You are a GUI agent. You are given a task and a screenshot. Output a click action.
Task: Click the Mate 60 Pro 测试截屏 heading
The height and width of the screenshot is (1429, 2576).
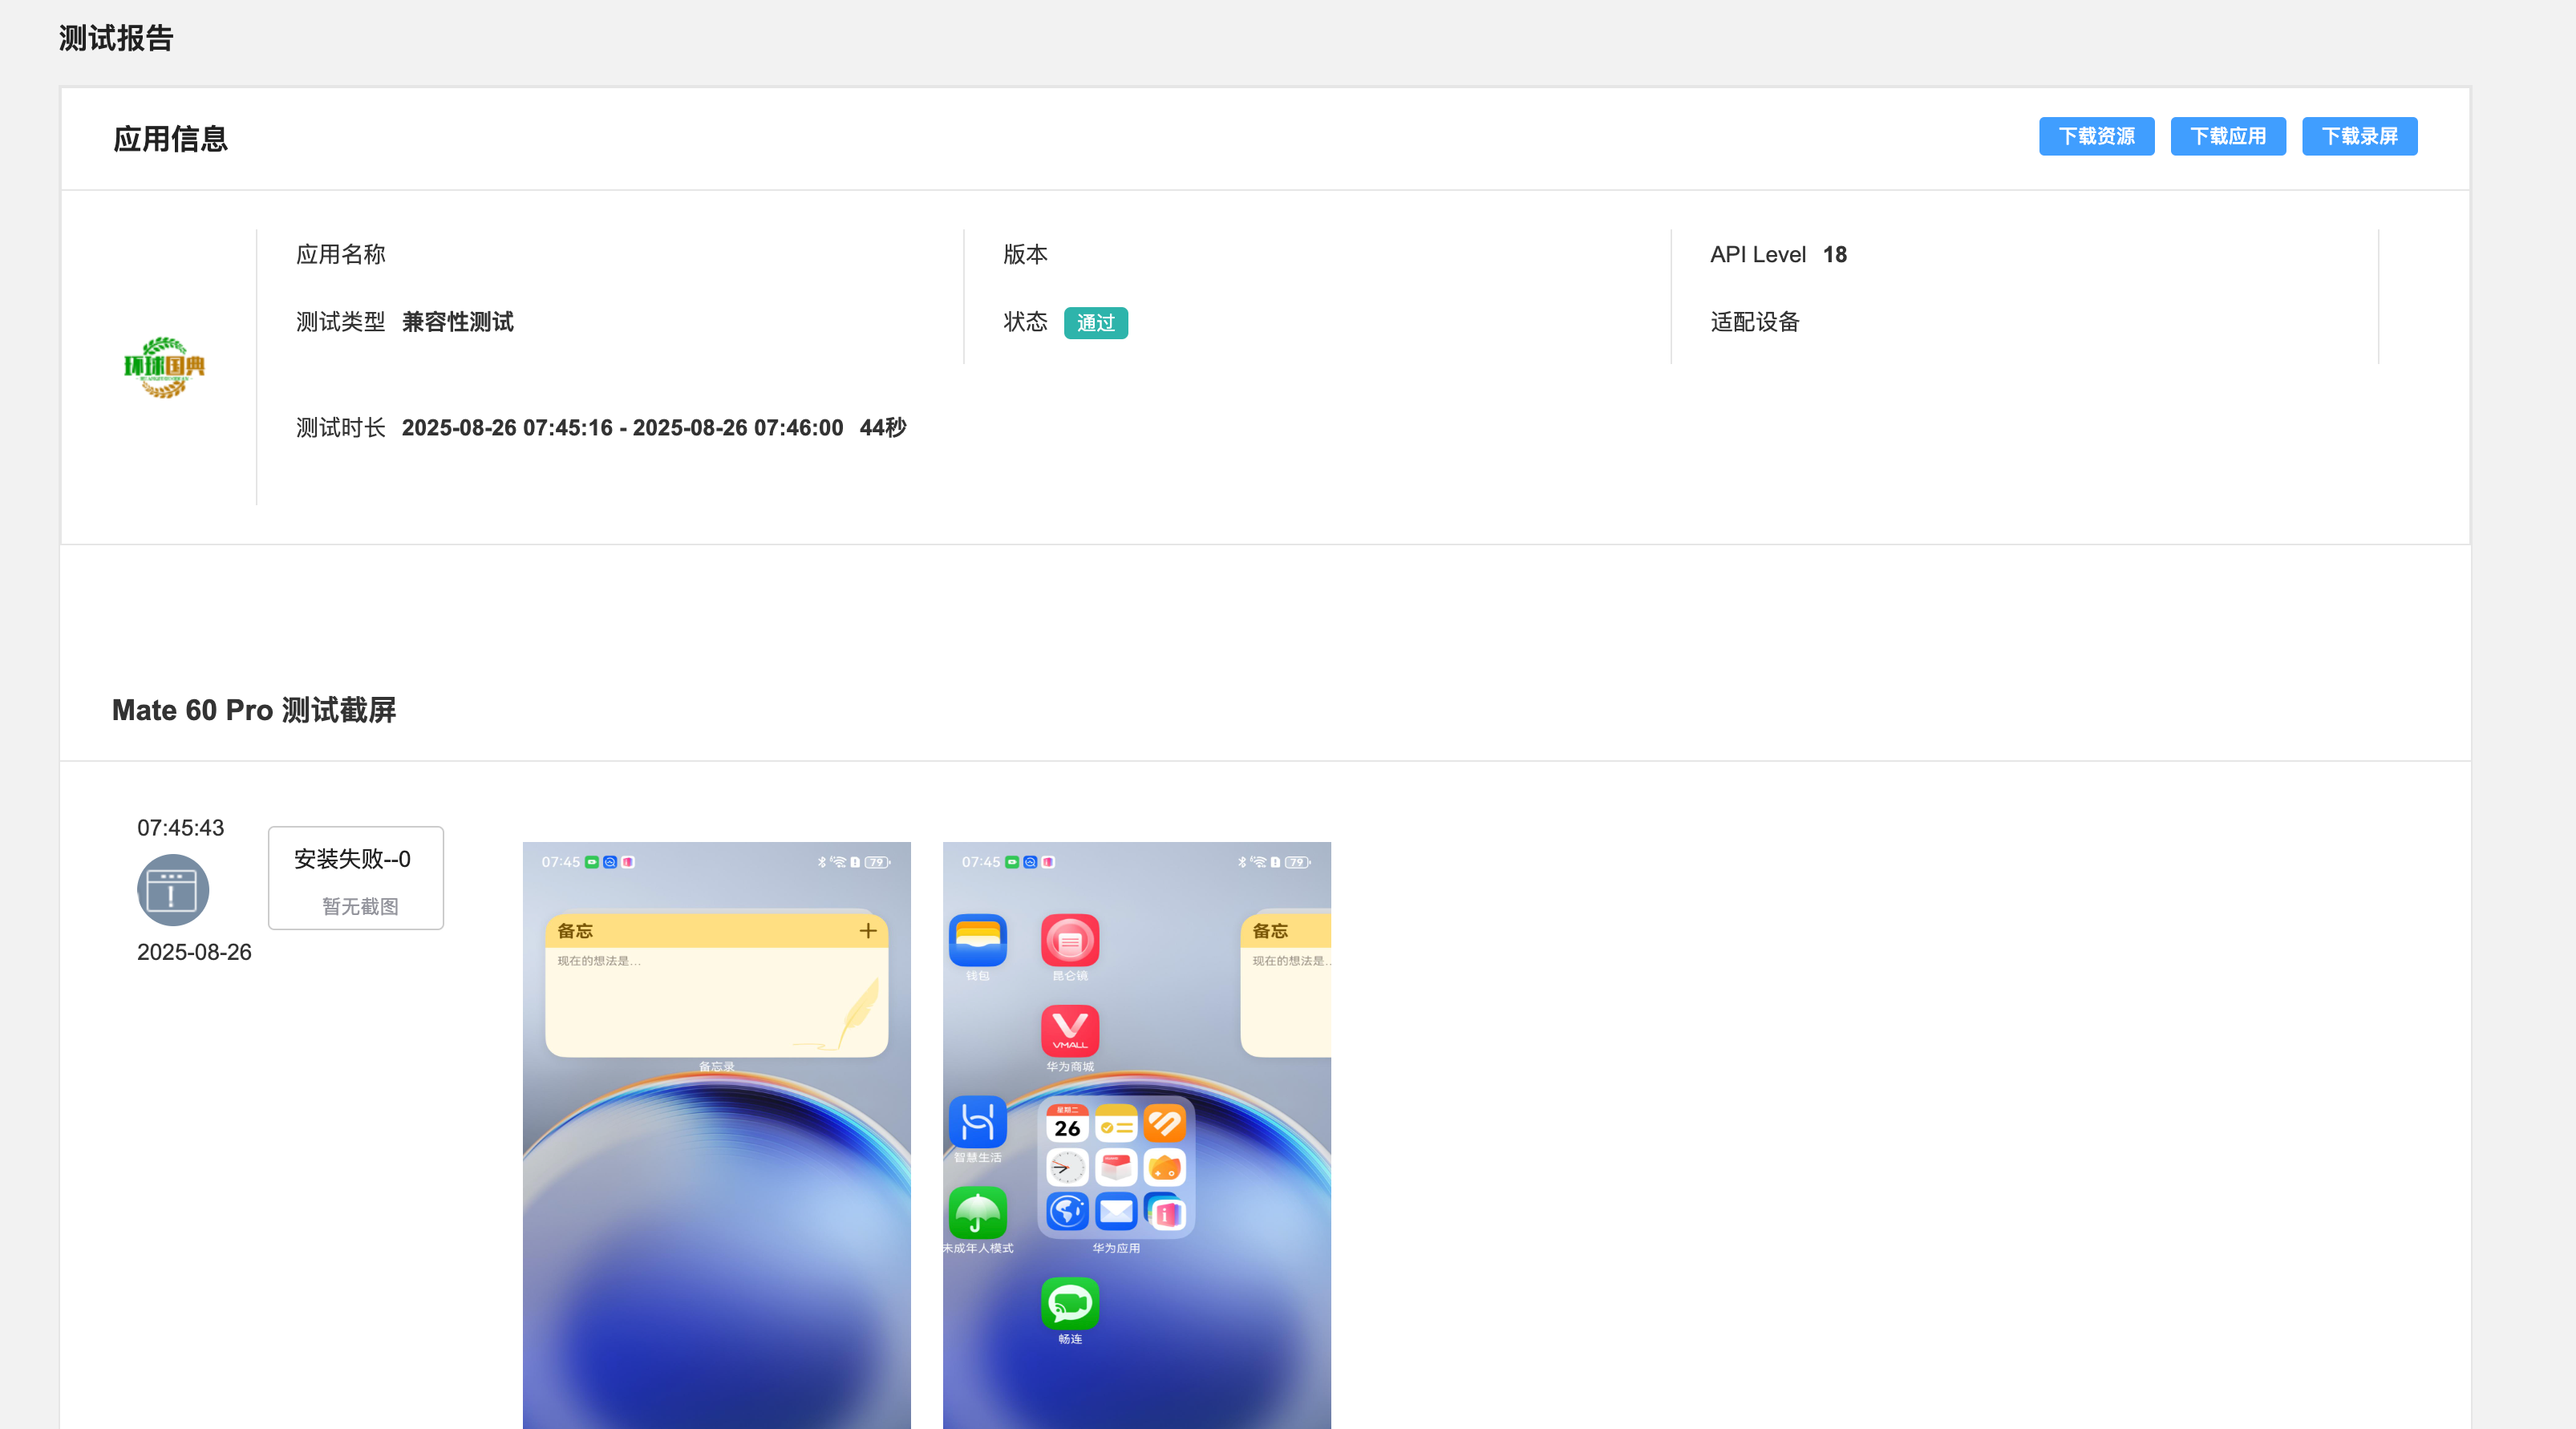click(x=254, y=710)
